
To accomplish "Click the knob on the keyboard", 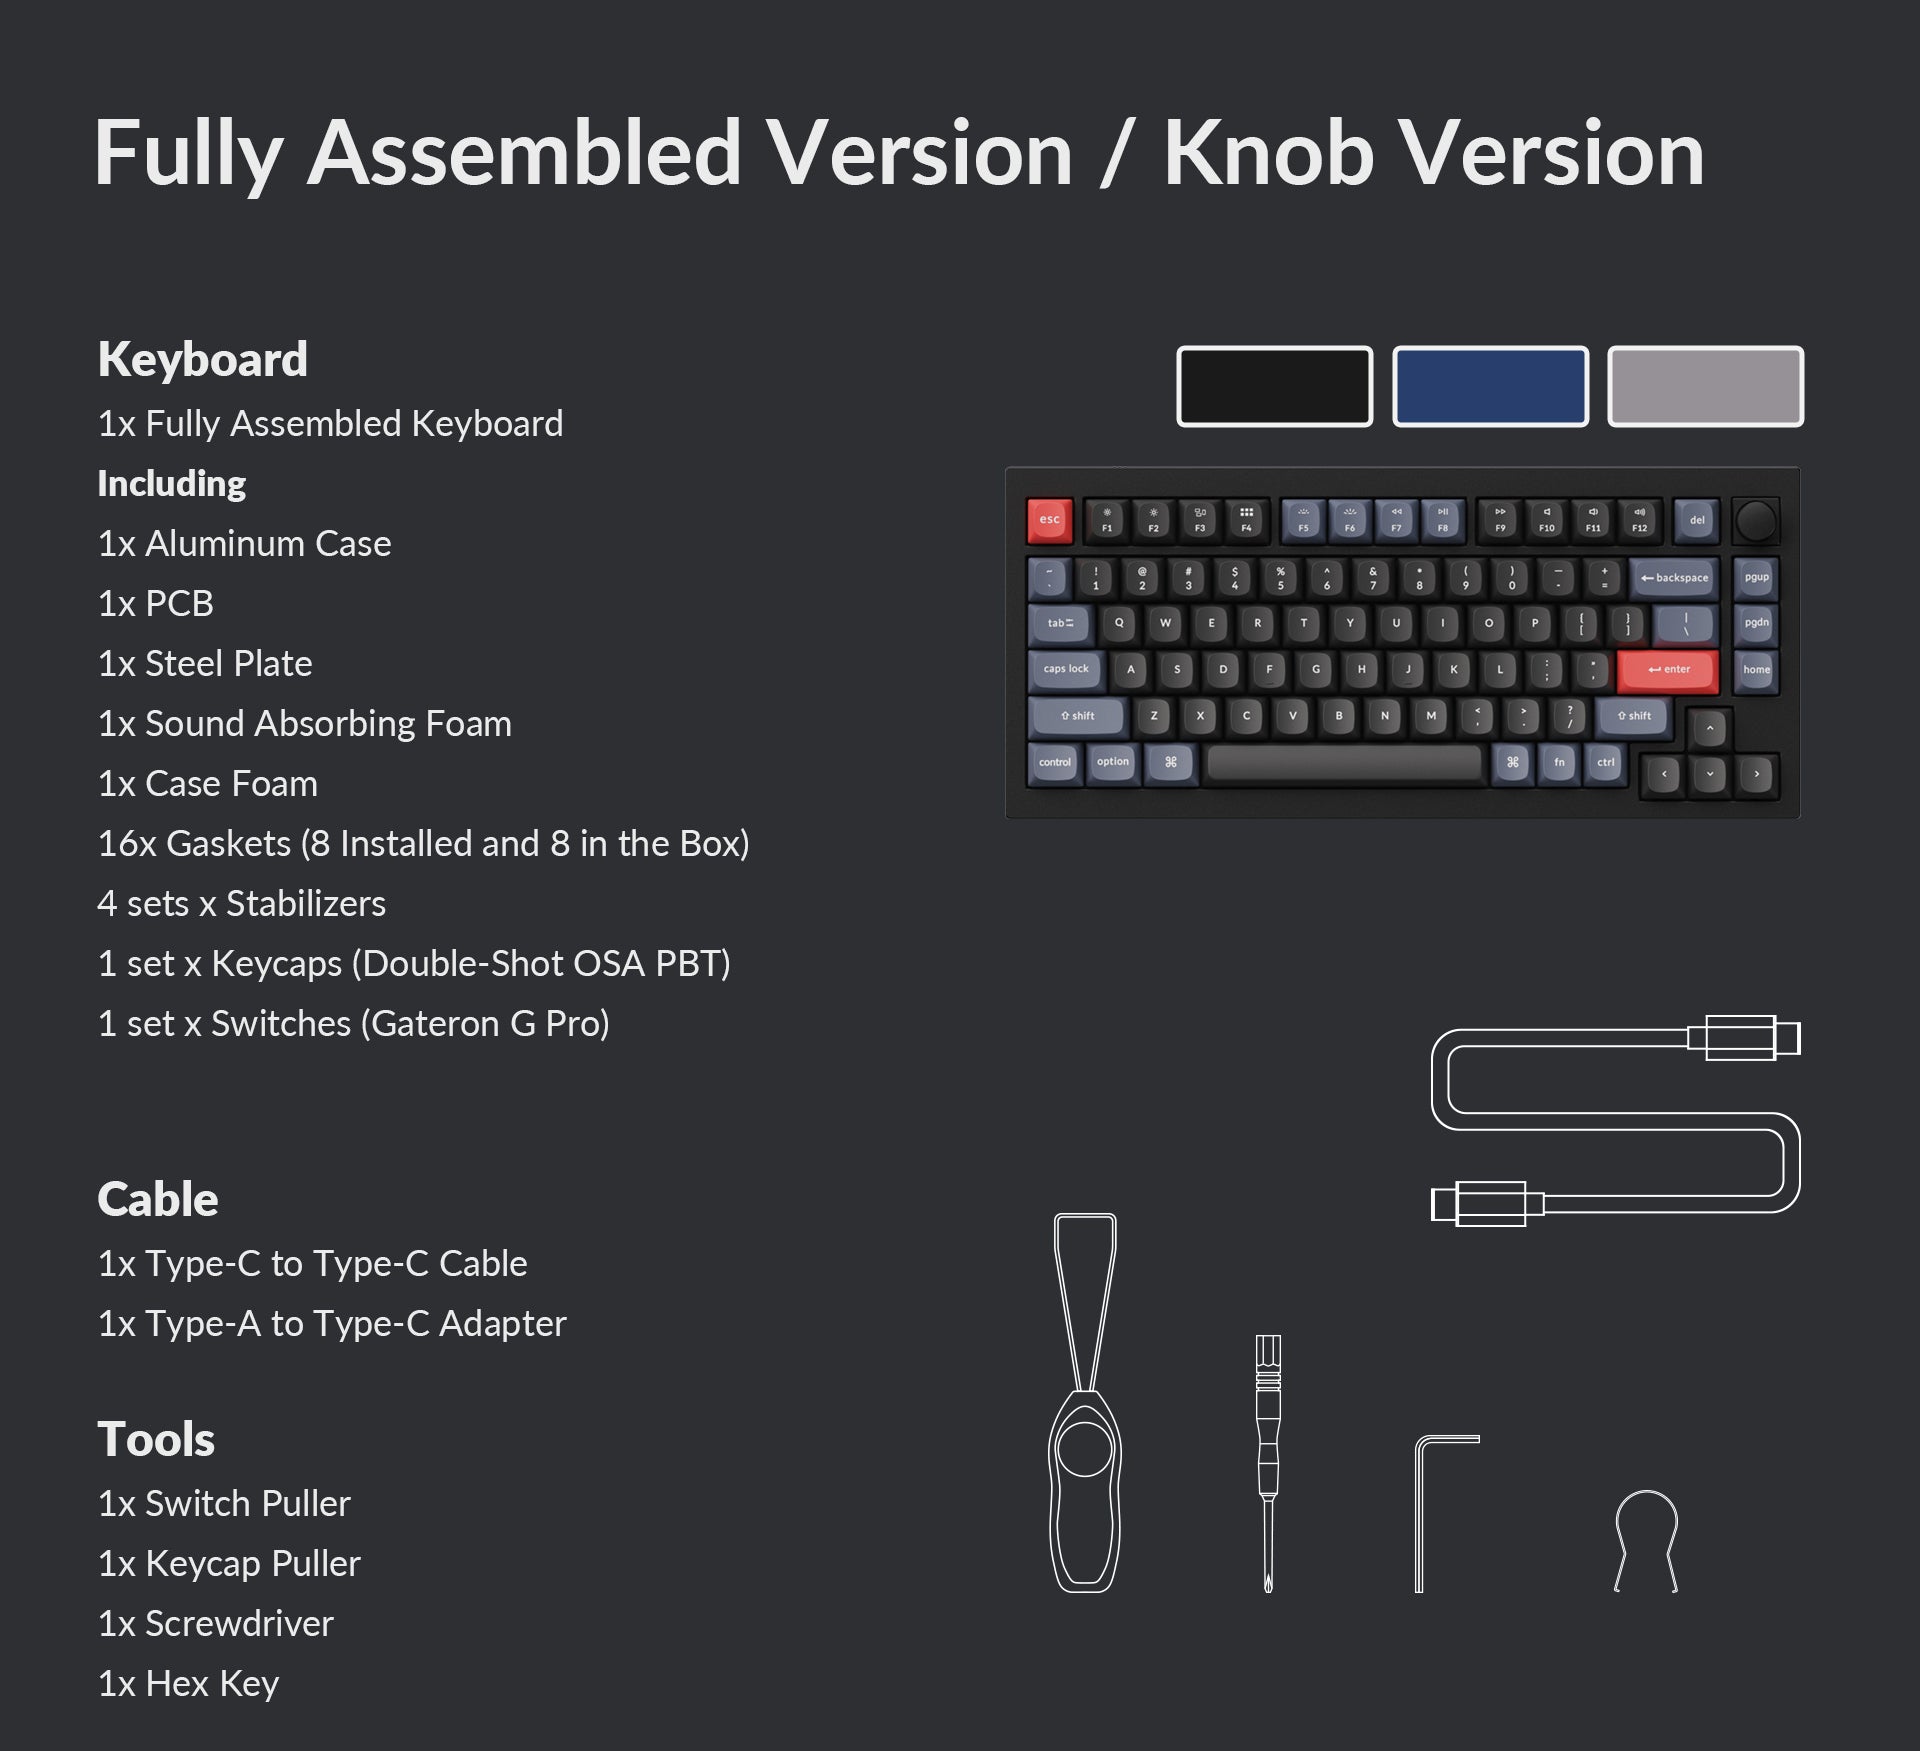I will point(1759,520).
